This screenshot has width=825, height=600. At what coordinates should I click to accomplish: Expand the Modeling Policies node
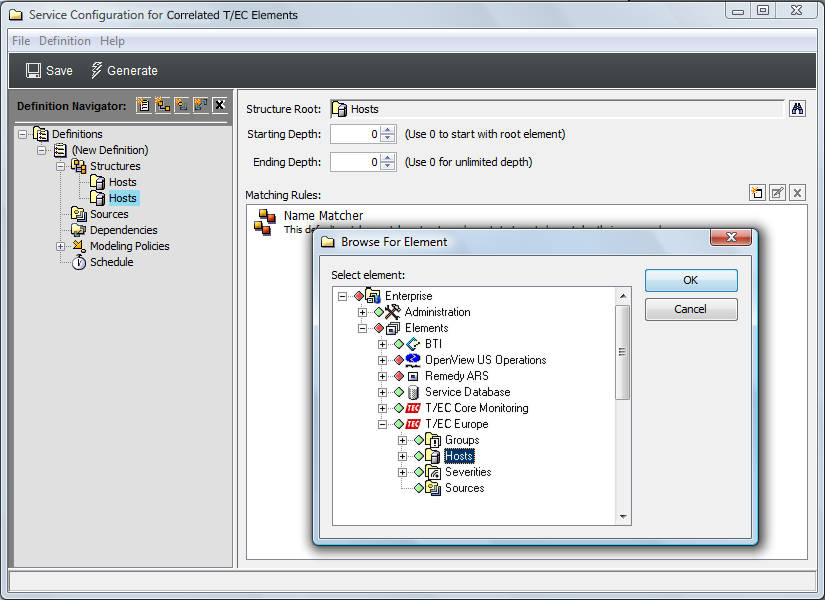tap(61, 246)
